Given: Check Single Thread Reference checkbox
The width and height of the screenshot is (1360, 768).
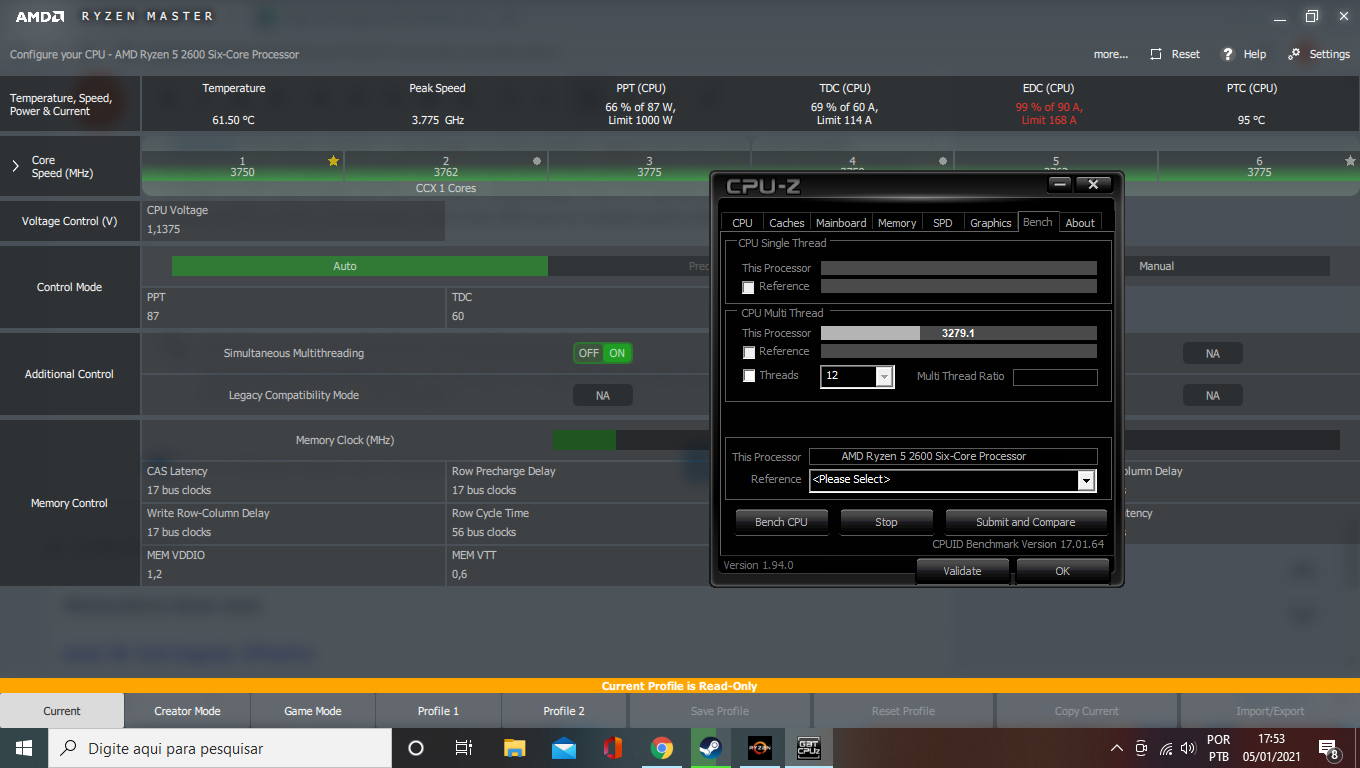Looking at the screenshot, I should coord(748,287).
